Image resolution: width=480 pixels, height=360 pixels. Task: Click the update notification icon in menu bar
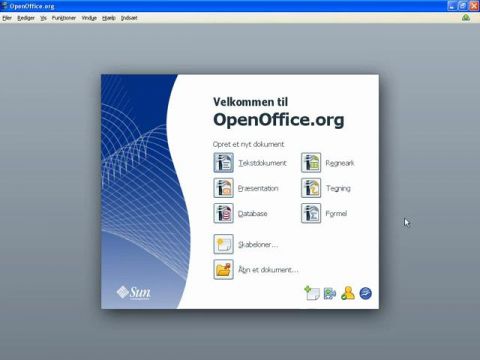466,18
